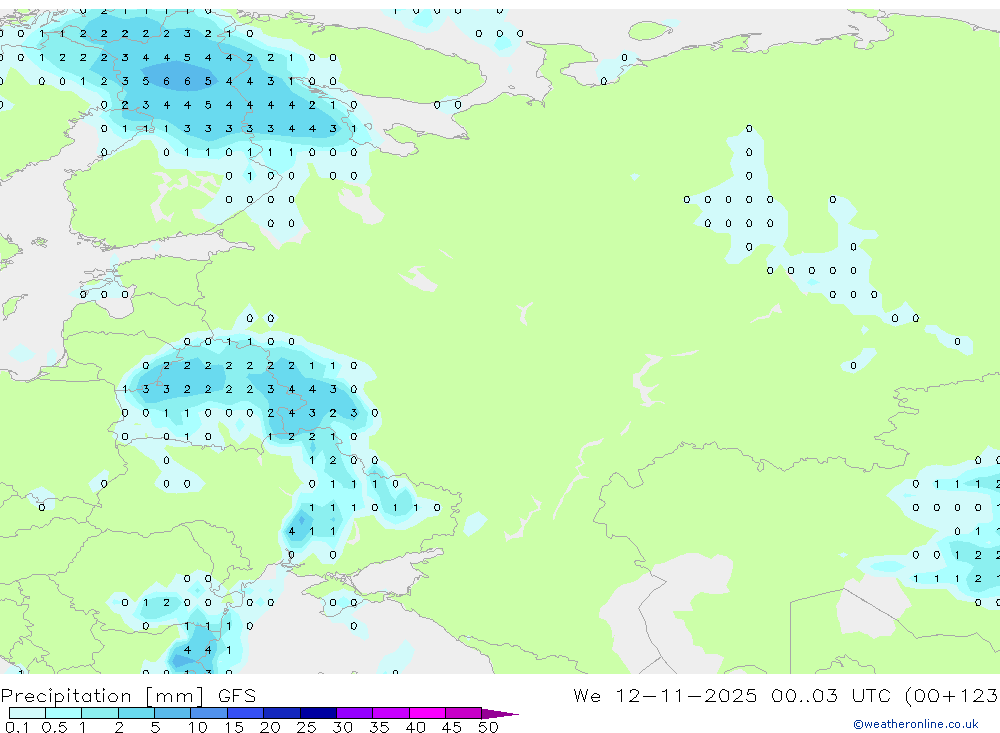This screenshot has height=733, width=1000.
Task: Pick the magenta swatch between 40 and 45
Action: pyautogui.click(x=427, y=713)
